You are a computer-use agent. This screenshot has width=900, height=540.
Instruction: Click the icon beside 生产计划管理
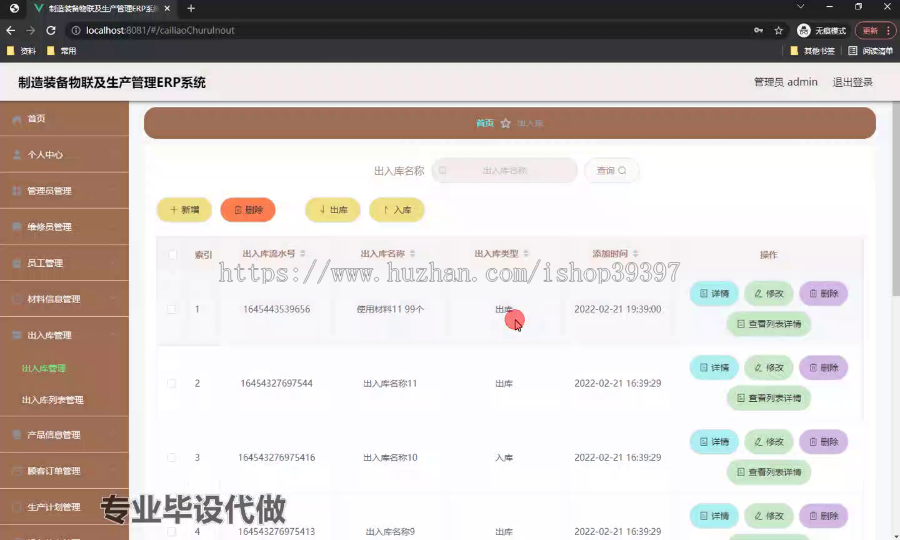pos(17,507)
